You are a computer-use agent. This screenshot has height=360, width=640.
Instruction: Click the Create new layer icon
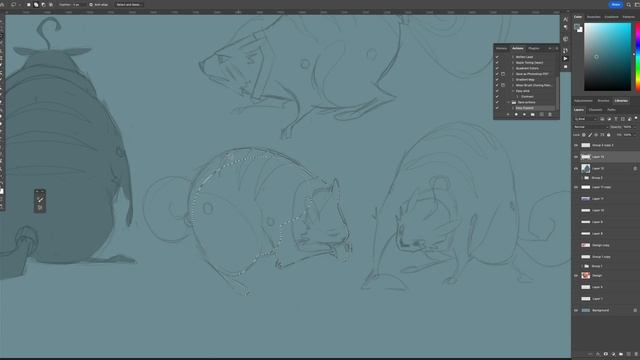pyautogui.click(x=629, y=354)
